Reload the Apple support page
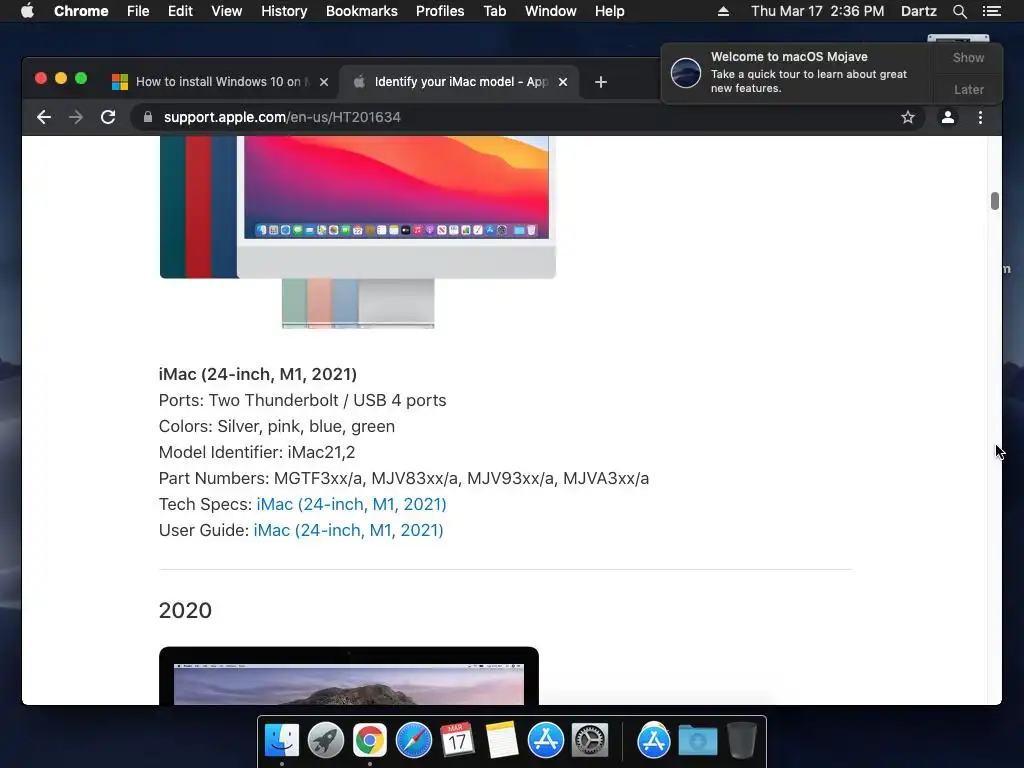Screen dimensions: 1024x768 tap(108, 118)
